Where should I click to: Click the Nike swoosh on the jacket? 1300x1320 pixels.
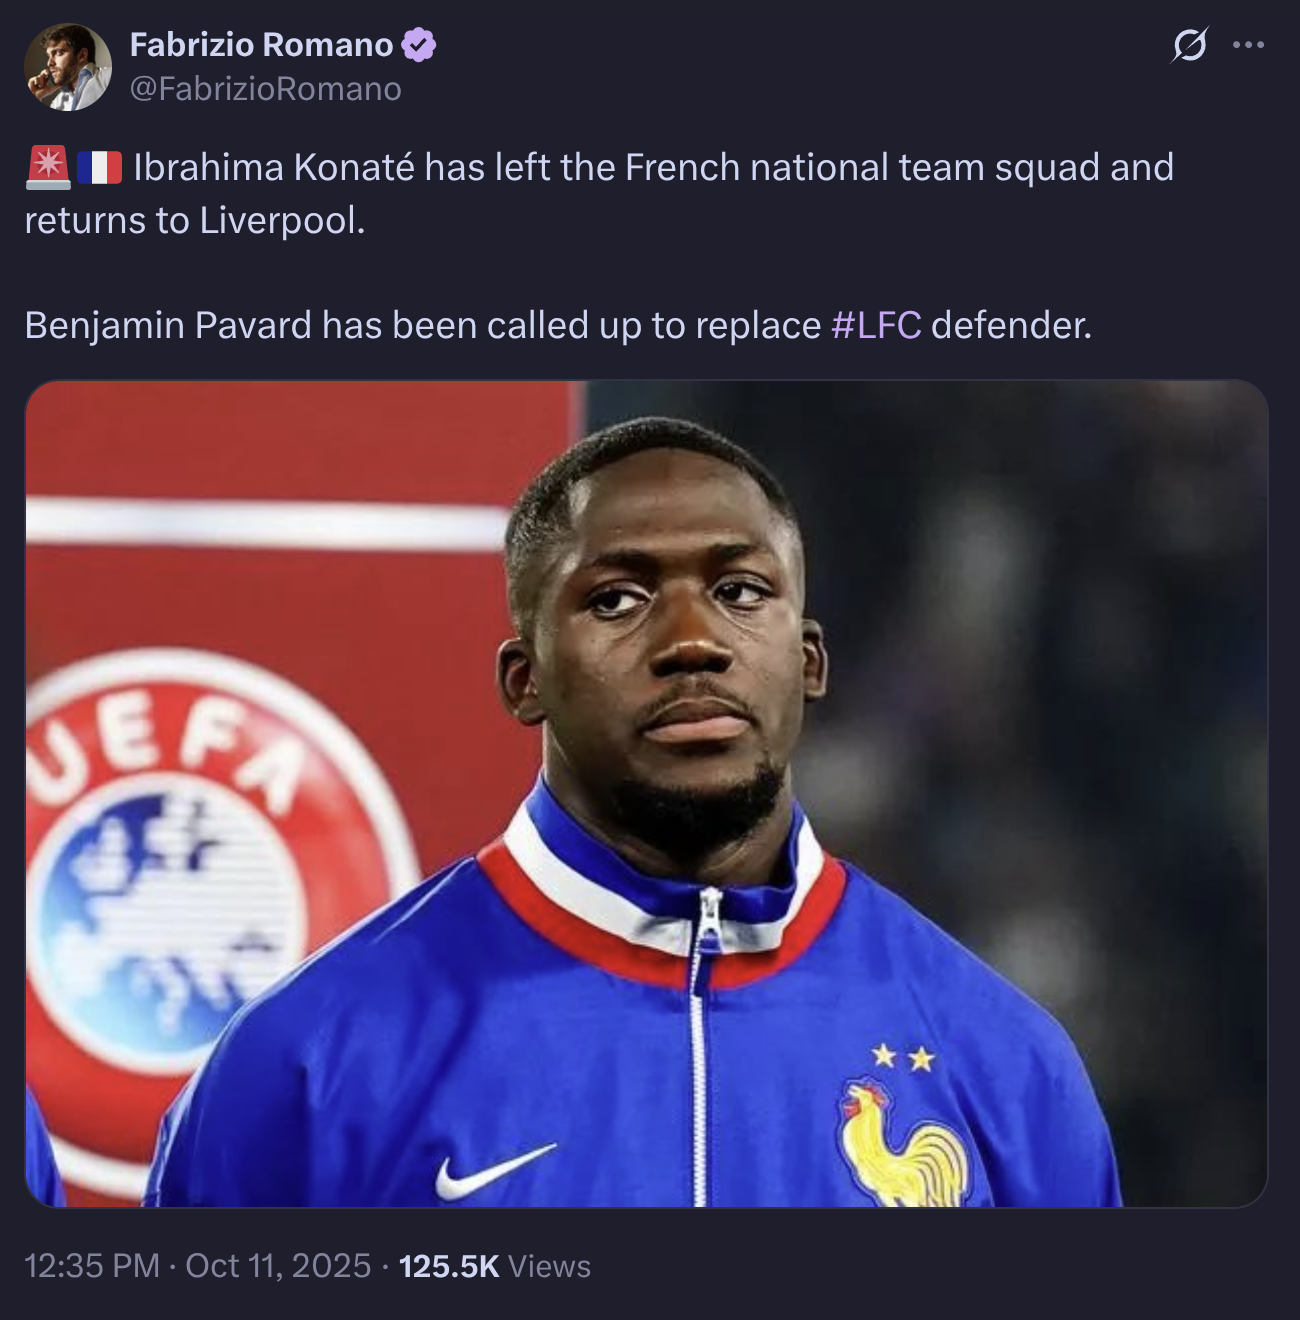pyautogui.click(x=493, y=1170)
